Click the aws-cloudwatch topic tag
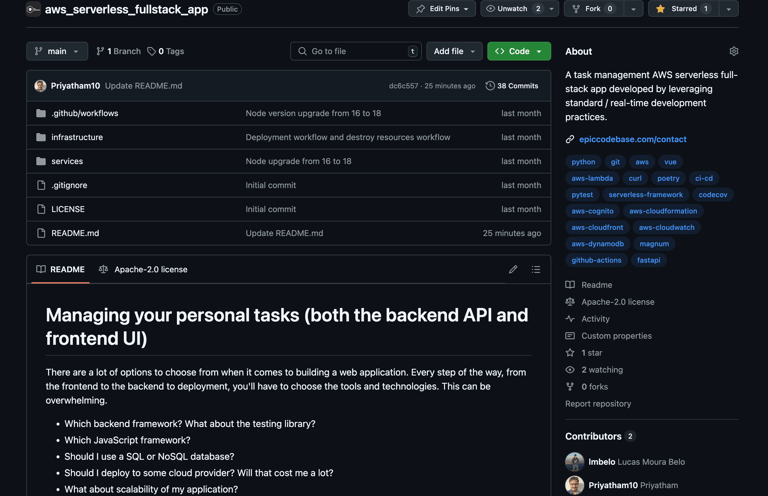 (666, 228)
